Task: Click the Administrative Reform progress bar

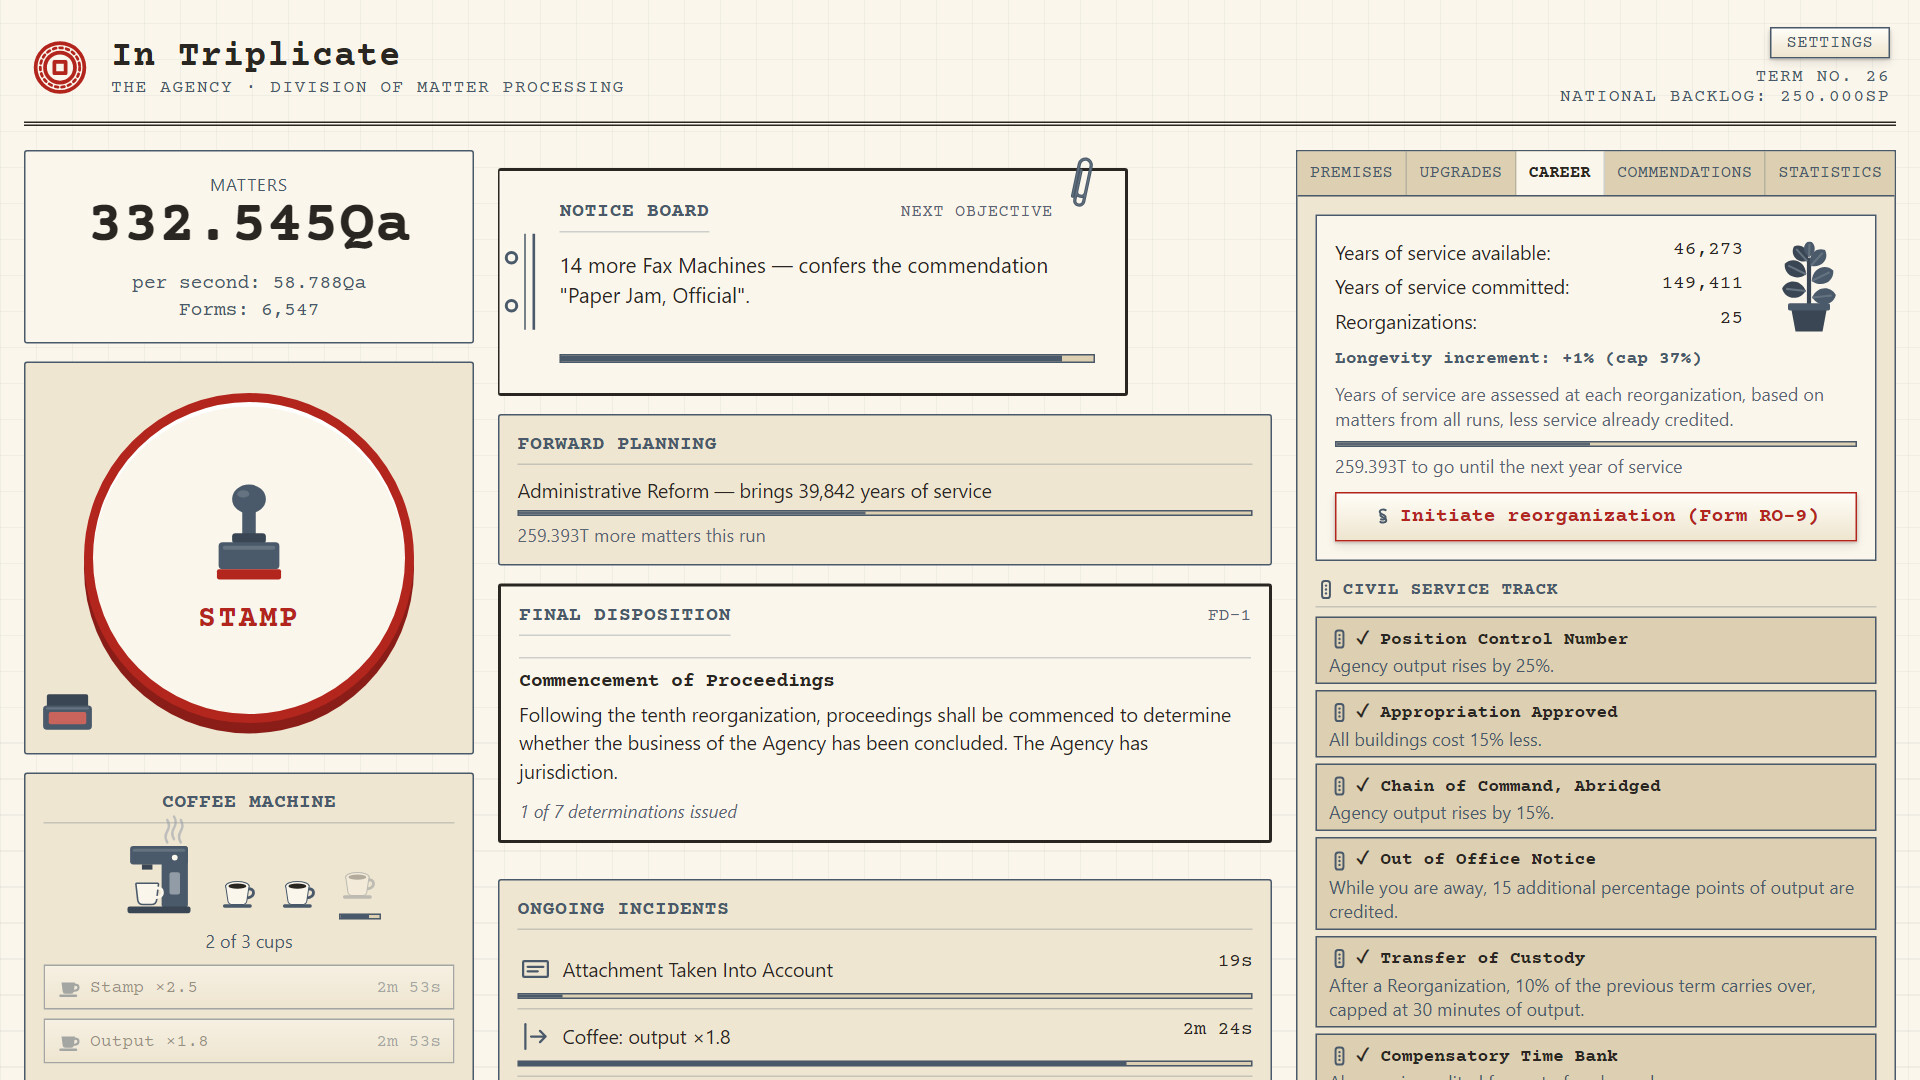Action: coord(885,513)
